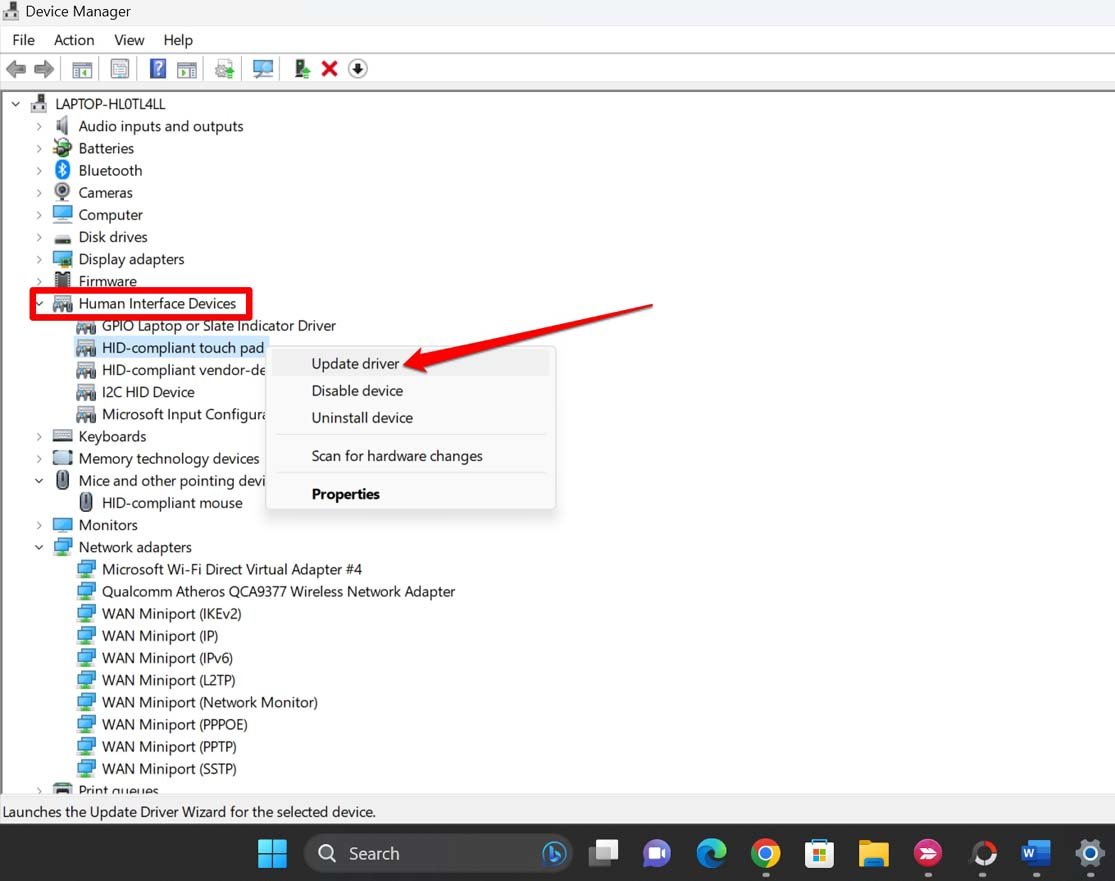The height and width of the screenshot is (881, 1115).
Task: Collapse Mice and other pointing devices chevron
Action: (39, 481)
